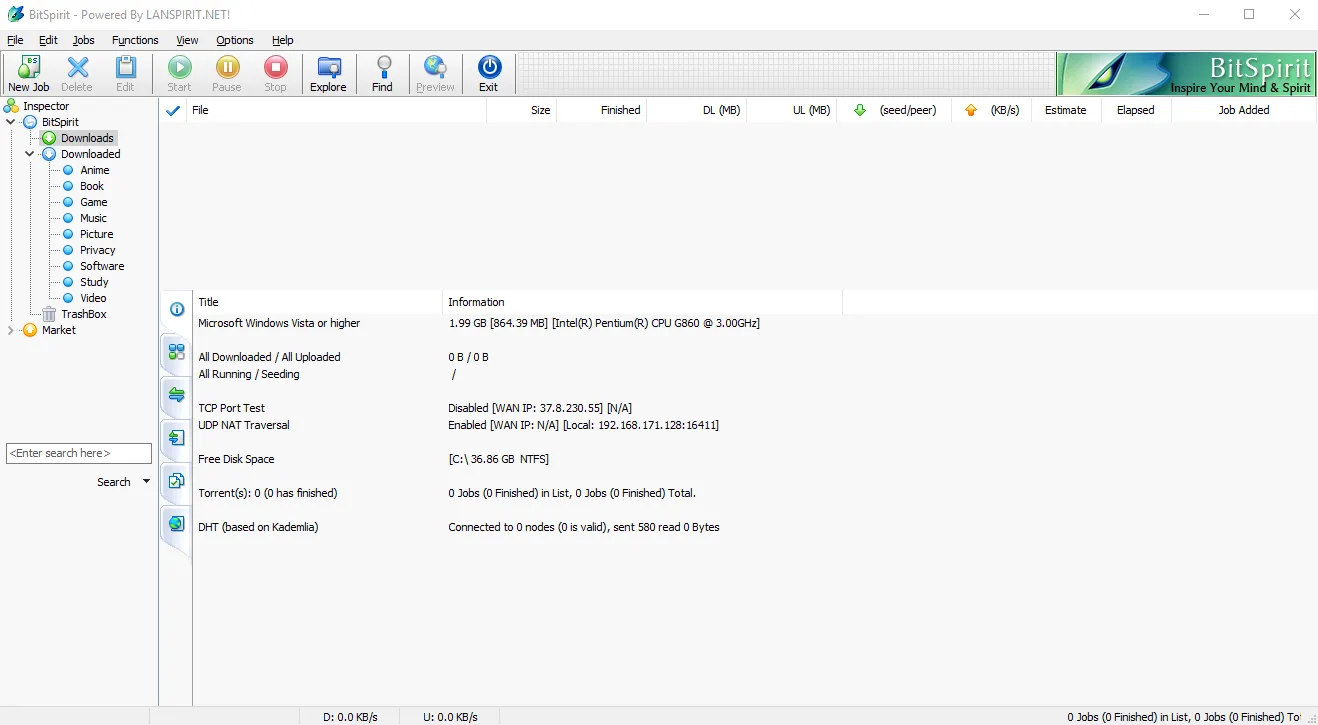
Task: Click the New Job toolbar icon
Action: point(28,68)
